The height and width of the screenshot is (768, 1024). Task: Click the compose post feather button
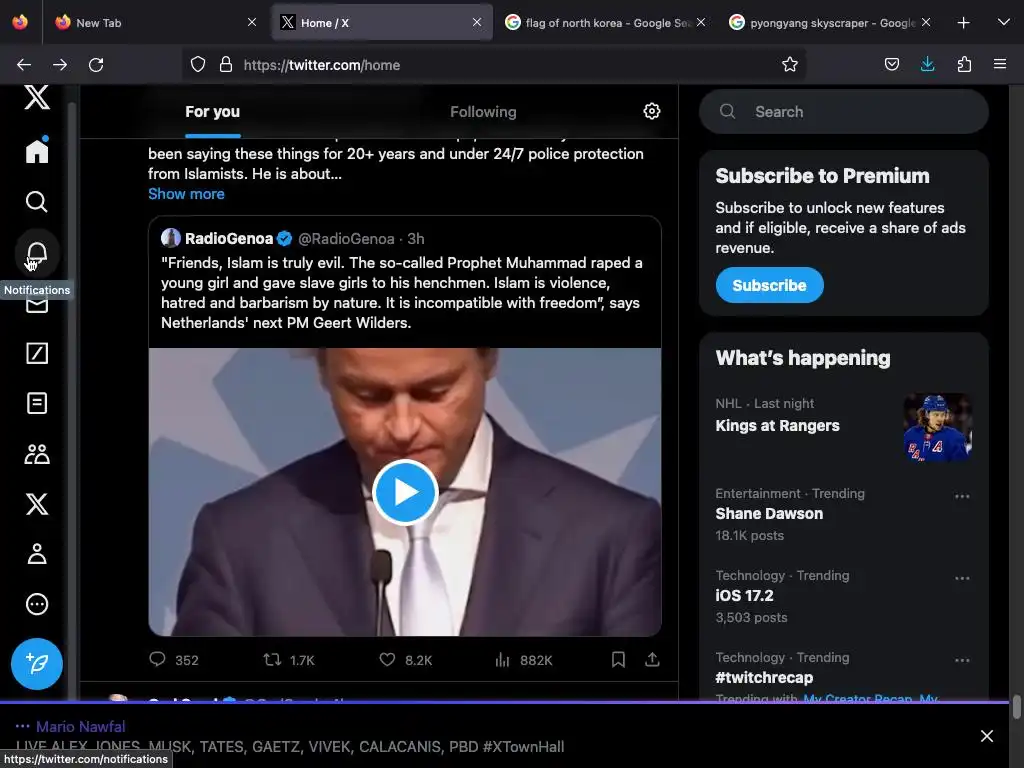37,664
